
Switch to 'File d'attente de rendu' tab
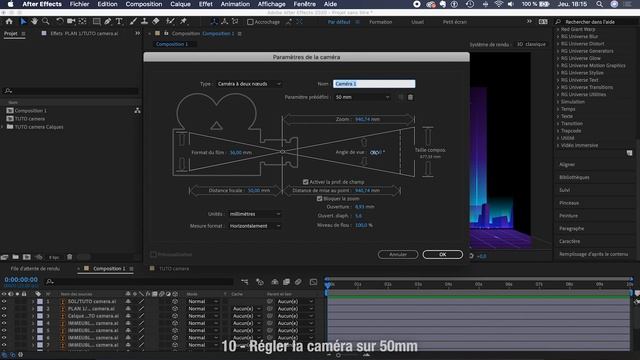pos(35,269)
